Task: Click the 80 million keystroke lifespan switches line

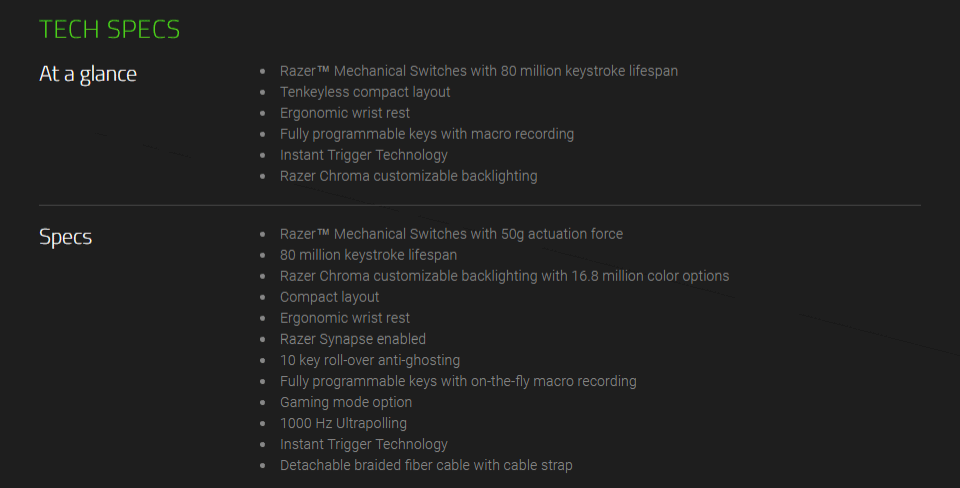Action: pyautogui.click(x=479, y=71)
